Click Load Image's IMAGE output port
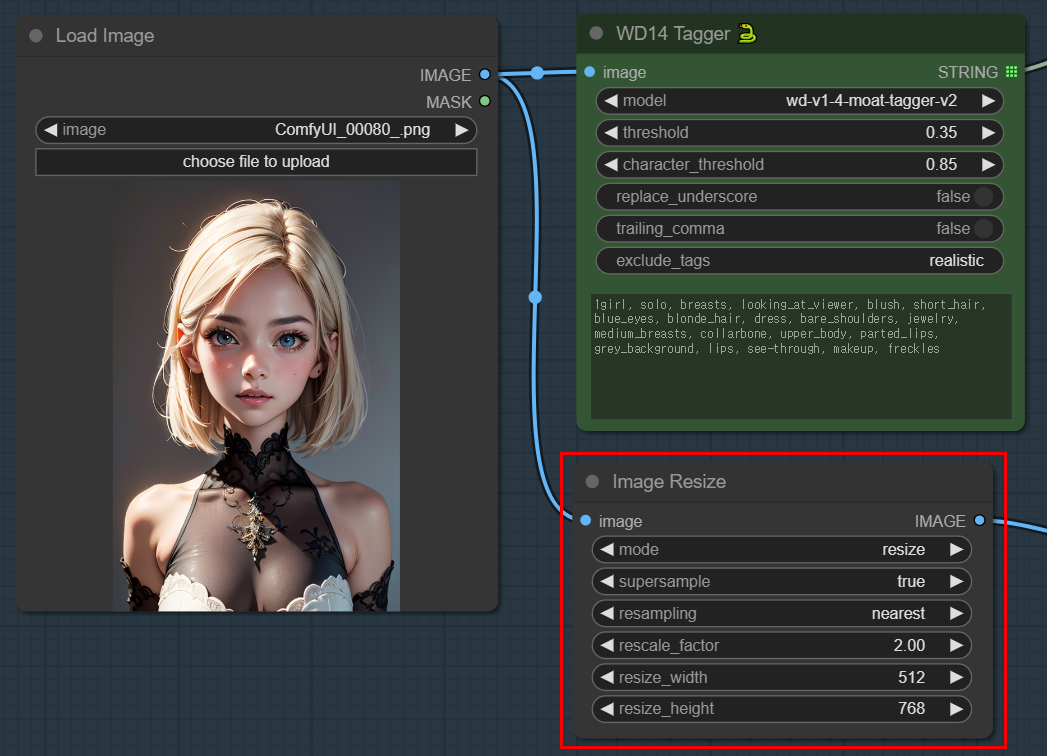Image resolution: width=1047 pixels, height=756 pixels. (485, 74)
